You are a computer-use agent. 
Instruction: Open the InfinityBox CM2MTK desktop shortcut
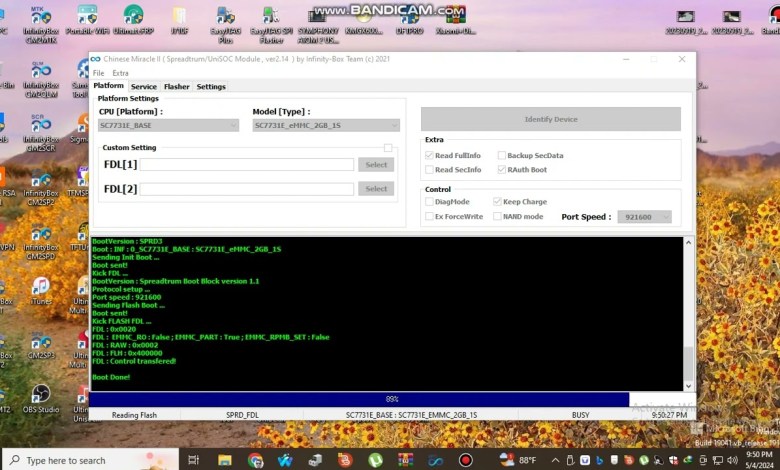pos(41,24)
